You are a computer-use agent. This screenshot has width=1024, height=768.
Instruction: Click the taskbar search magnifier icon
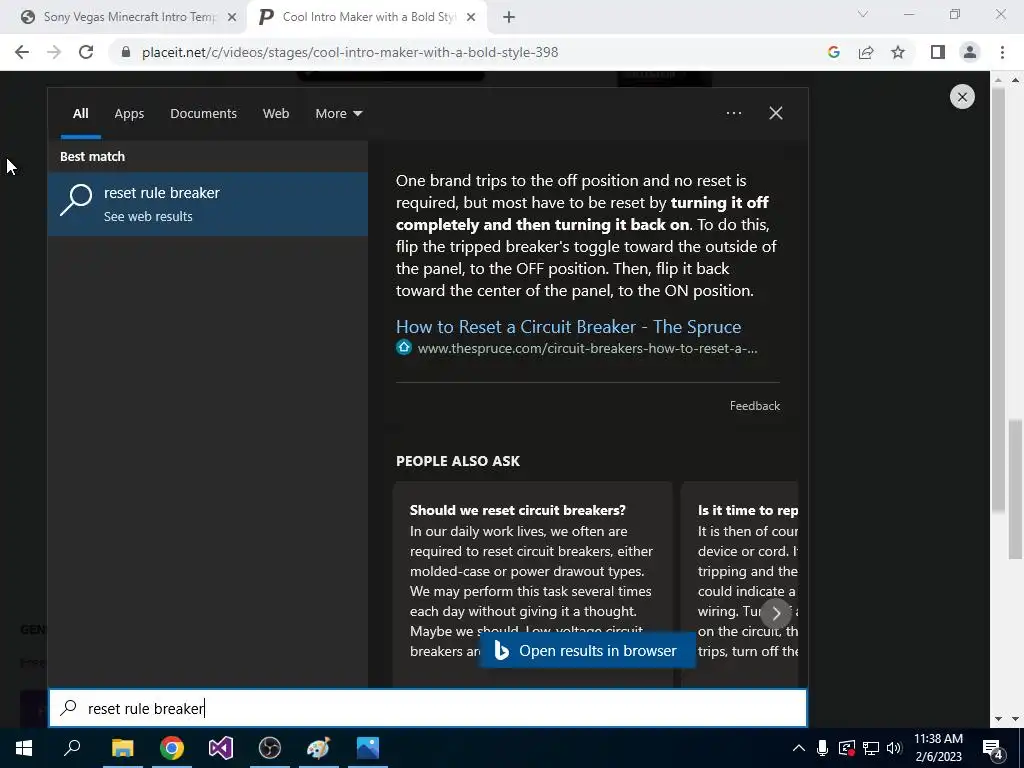click(72, 748)
